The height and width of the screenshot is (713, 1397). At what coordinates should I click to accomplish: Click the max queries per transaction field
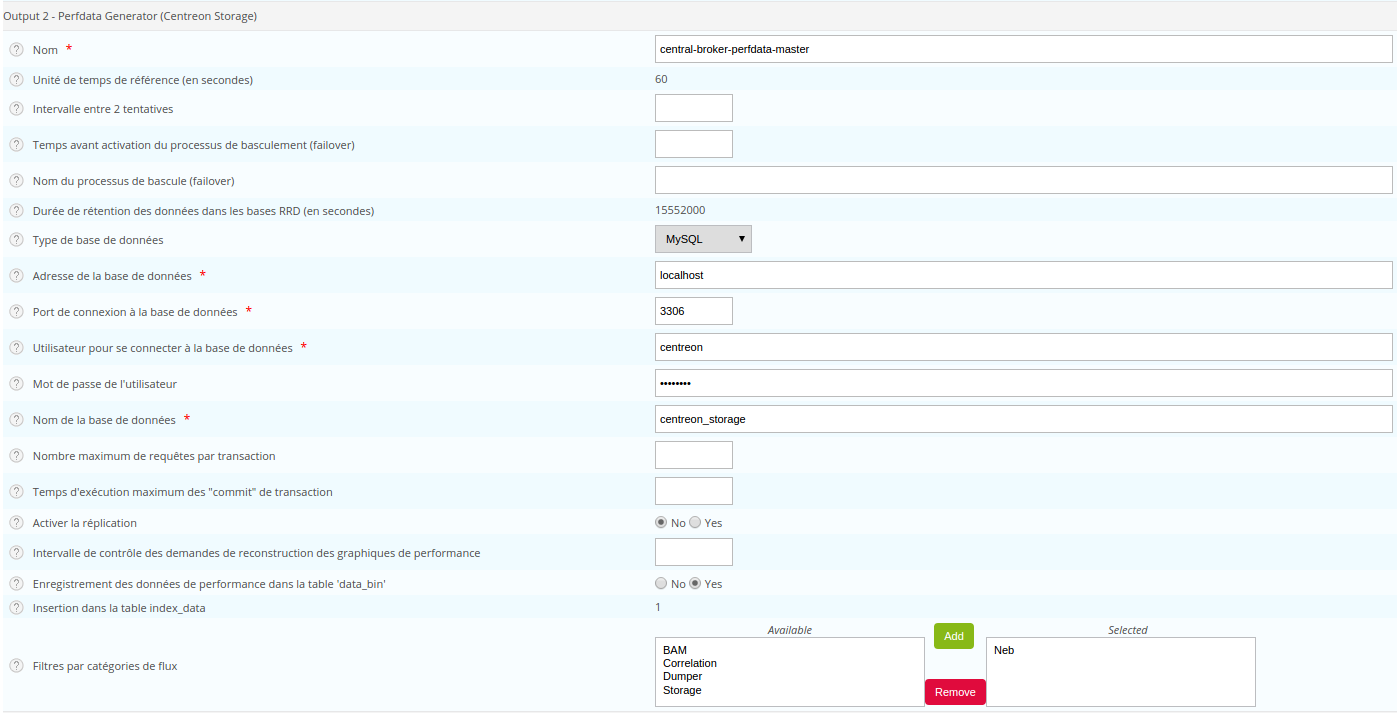(694, 455)
